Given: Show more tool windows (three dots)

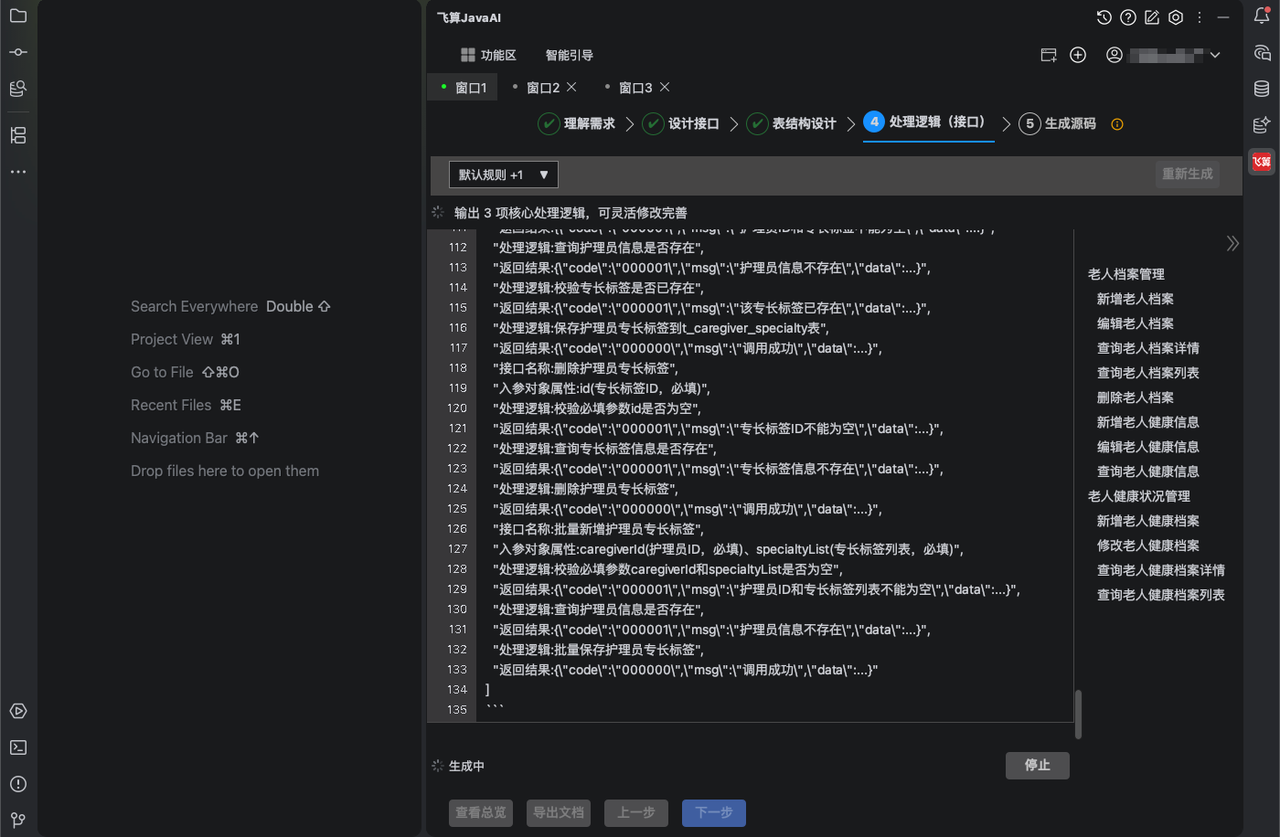Looking at the screenshot, I should [x=18, y=172].
